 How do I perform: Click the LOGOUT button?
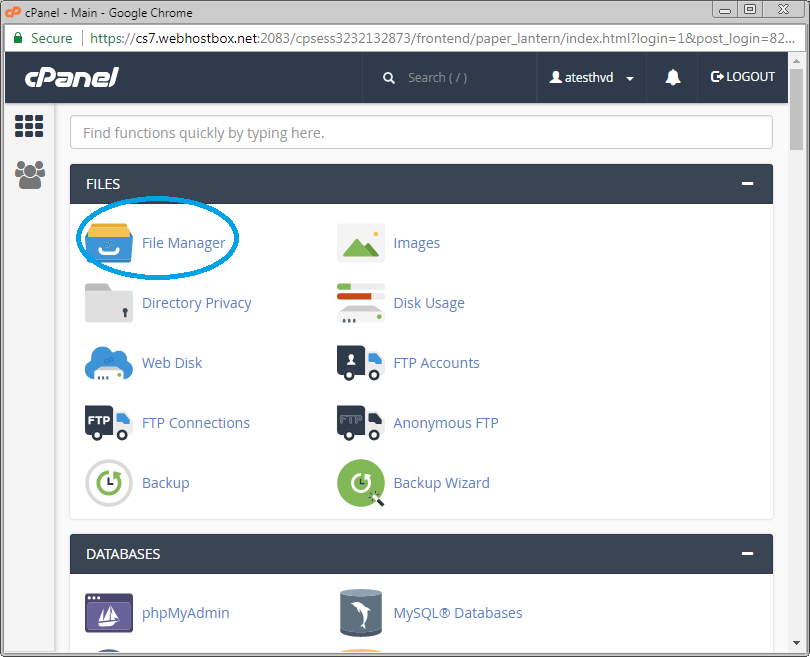(742, 77)
